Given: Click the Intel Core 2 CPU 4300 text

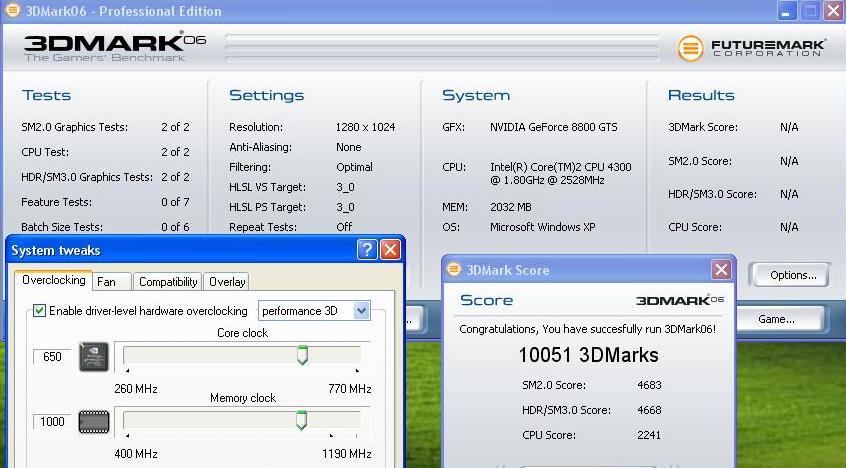Looking at the screenshot, I should (561, 174).
